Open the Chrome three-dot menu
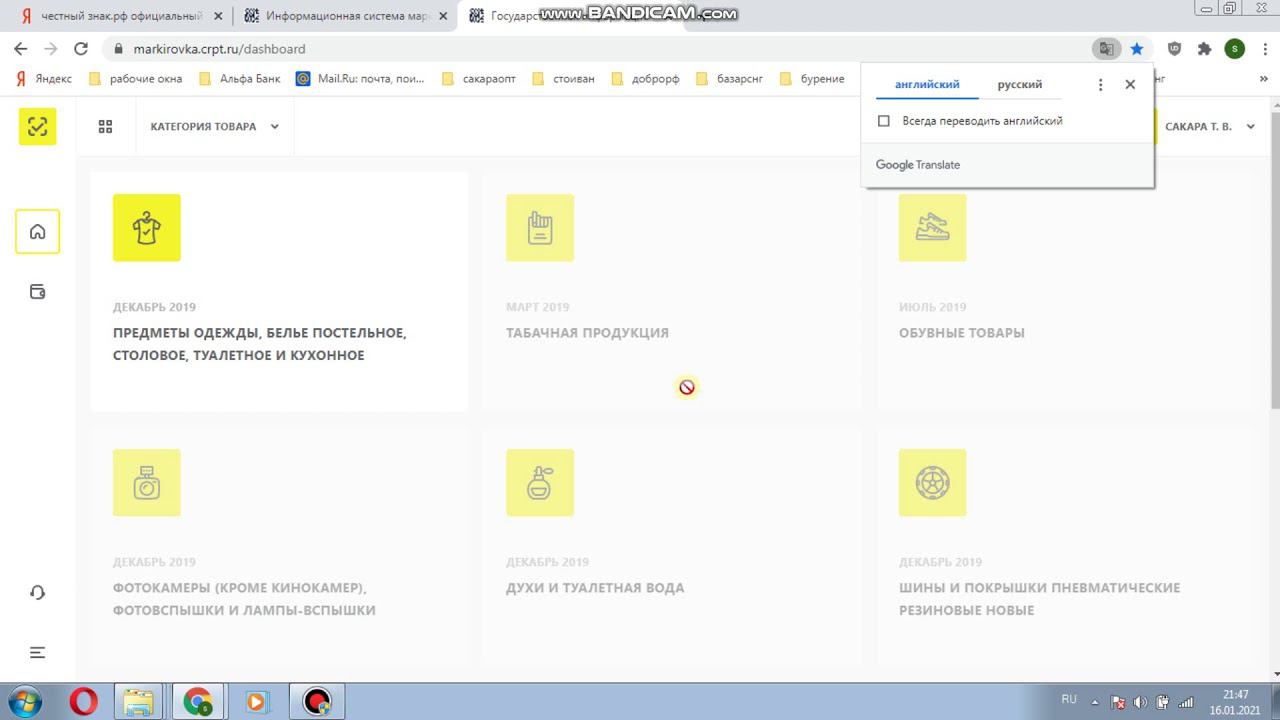This screenshot has height=720, width=1280. (1263, 49)
